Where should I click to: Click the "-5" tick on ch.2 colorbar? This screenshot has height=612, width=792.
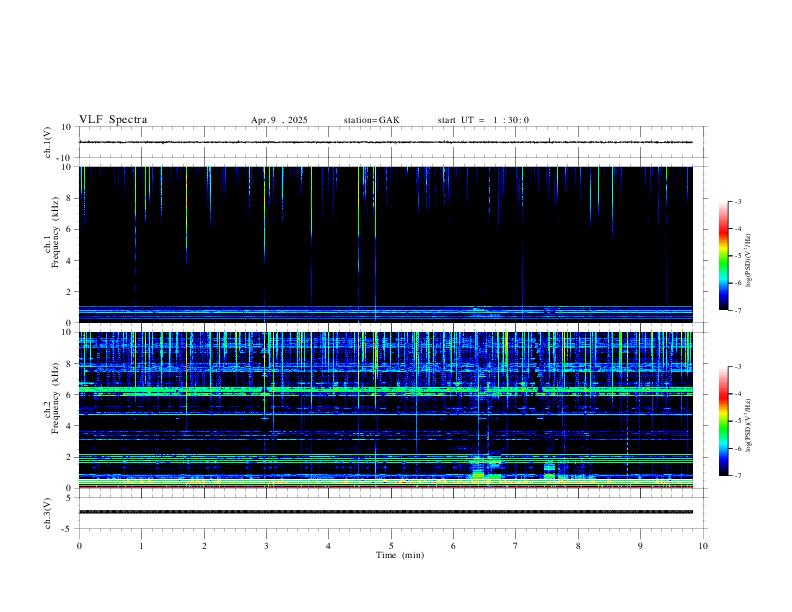738,421
